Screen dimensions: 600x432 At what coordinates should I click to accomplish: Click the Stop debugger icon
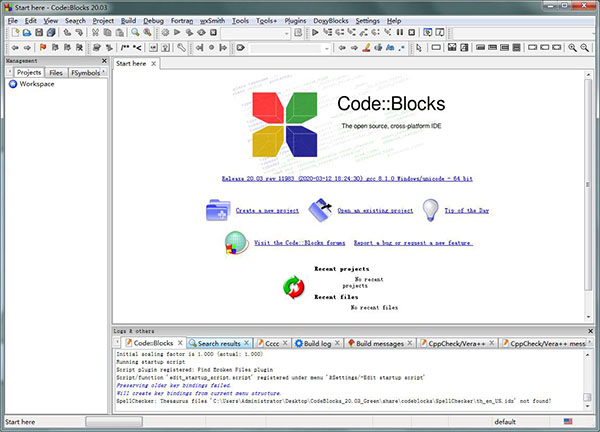(412, 33)
